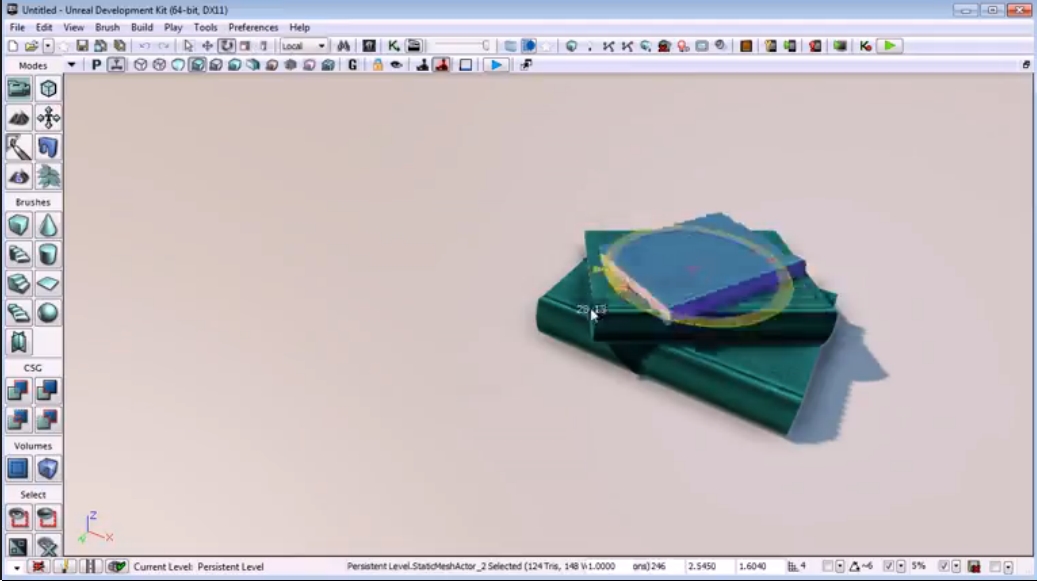Open the Preferences menu
The width and height of the screenshot is (1037, 581).
pos(253,28)
